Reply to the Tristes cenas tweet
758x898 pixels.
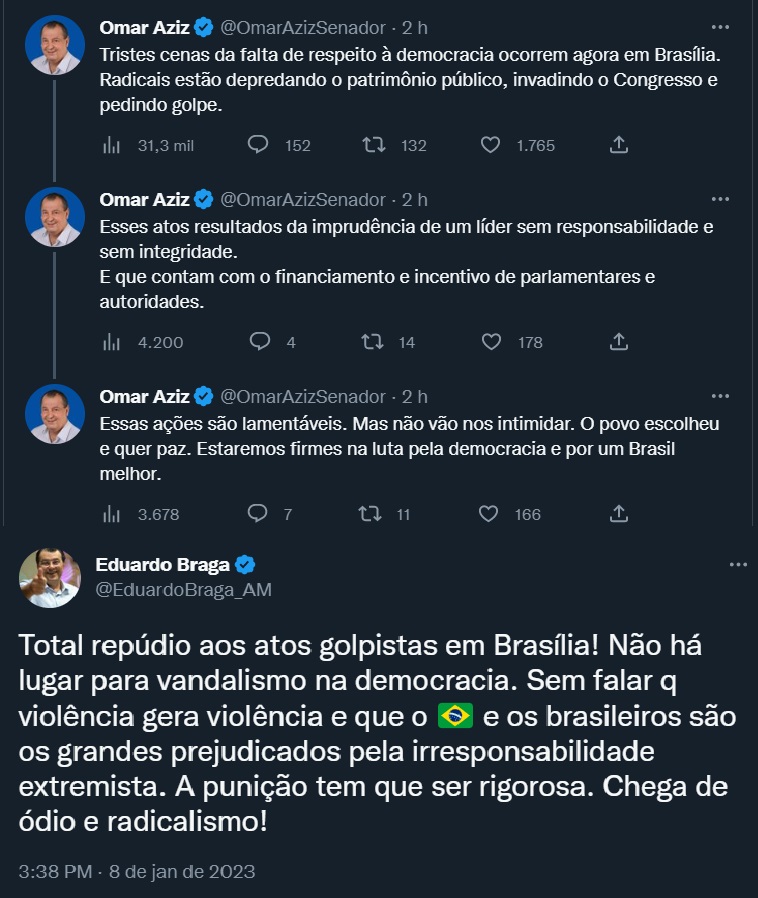click(258, 145)
